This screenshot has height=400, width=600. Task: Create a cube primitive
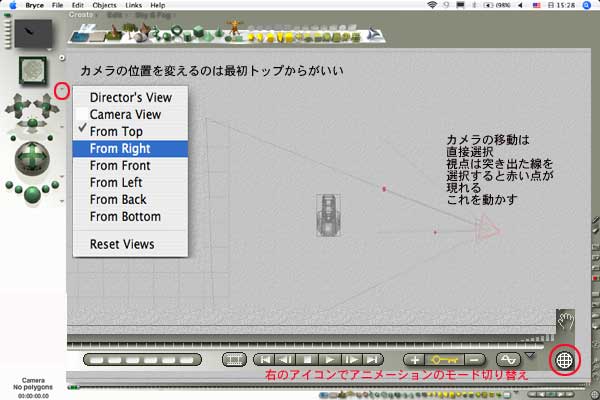coord(199,33)
